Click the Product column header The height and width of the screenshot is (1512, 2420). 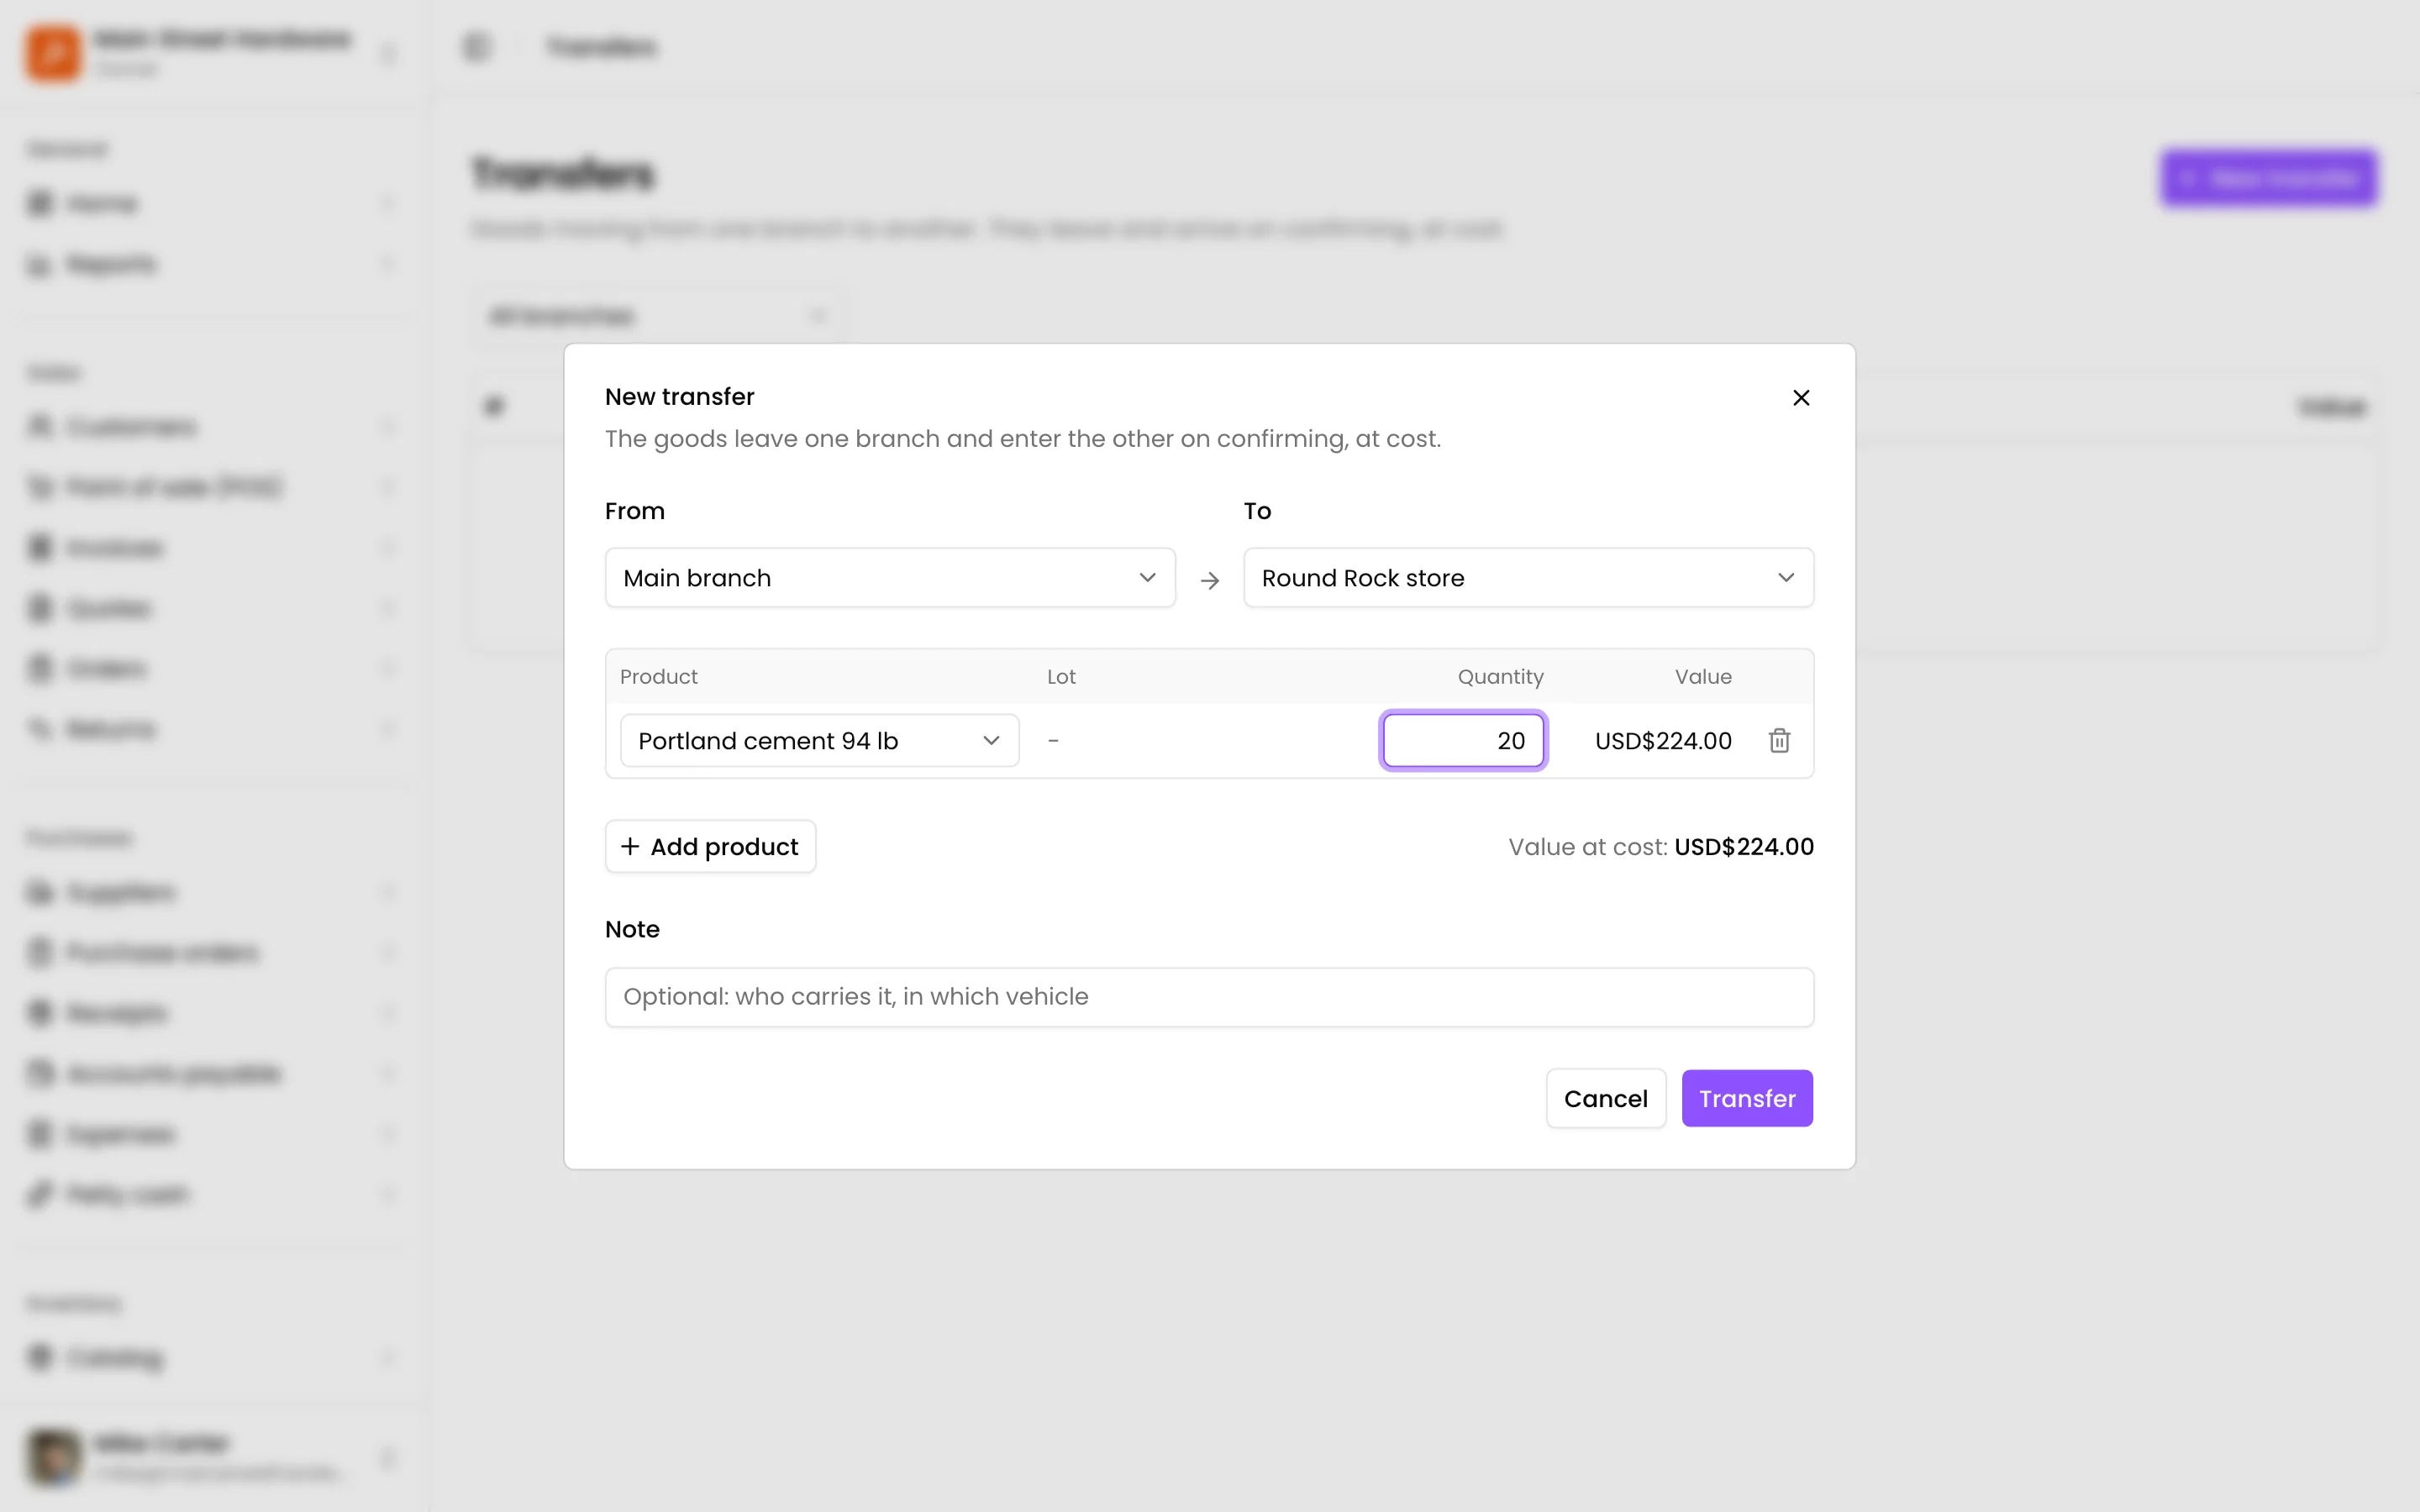tap(659, 677)
